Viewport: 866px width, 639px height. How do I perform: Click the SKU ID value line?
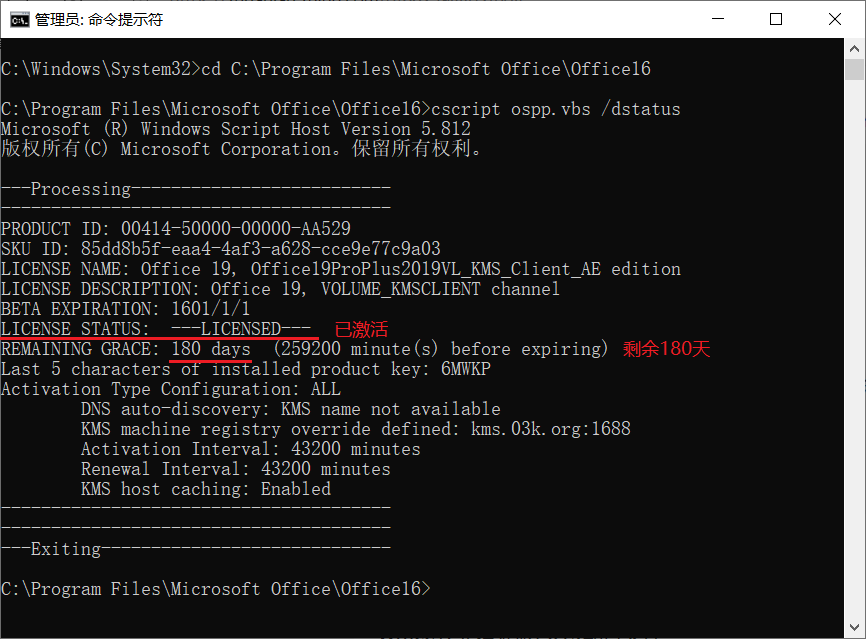[221, 249]
